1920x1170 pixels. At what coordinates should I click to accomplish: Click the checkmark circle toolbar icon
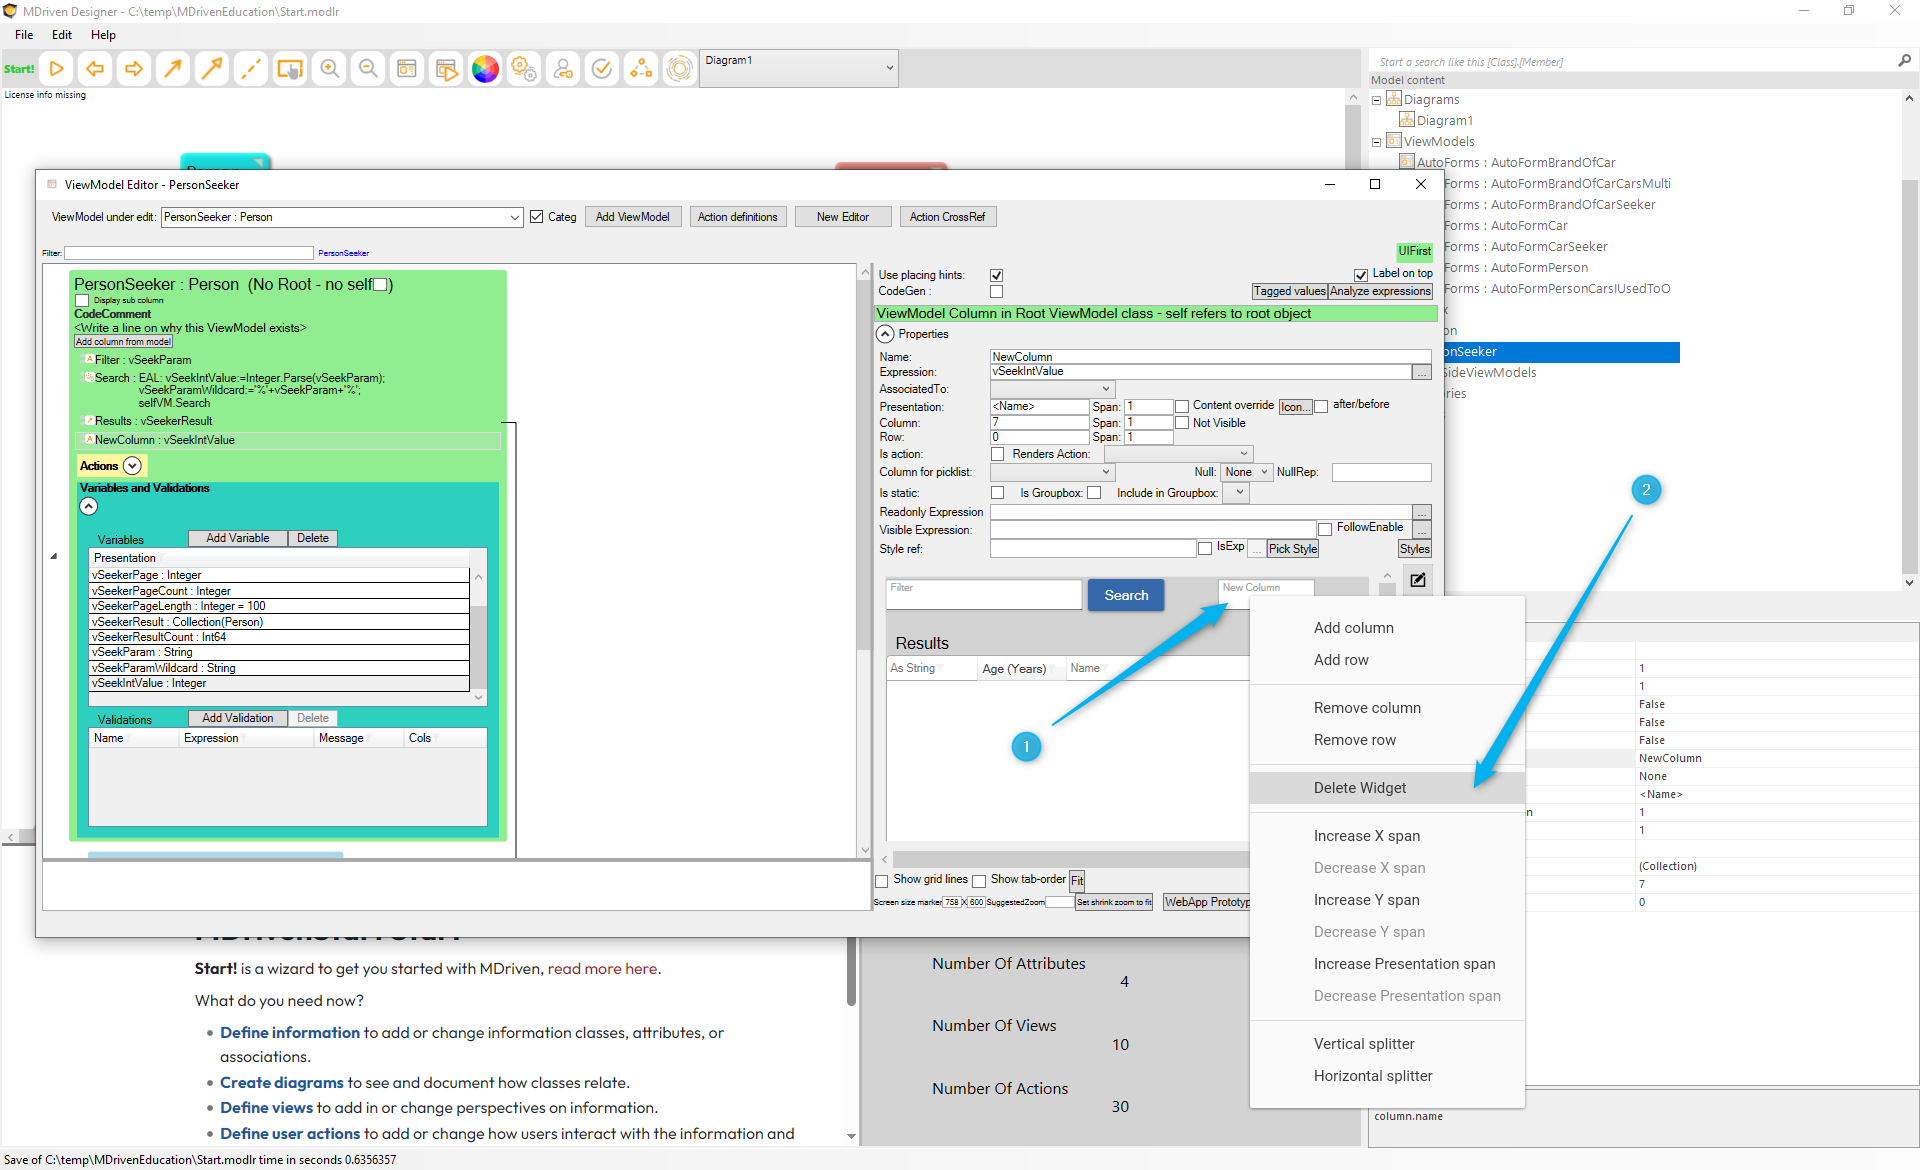(x=602, y=69)
